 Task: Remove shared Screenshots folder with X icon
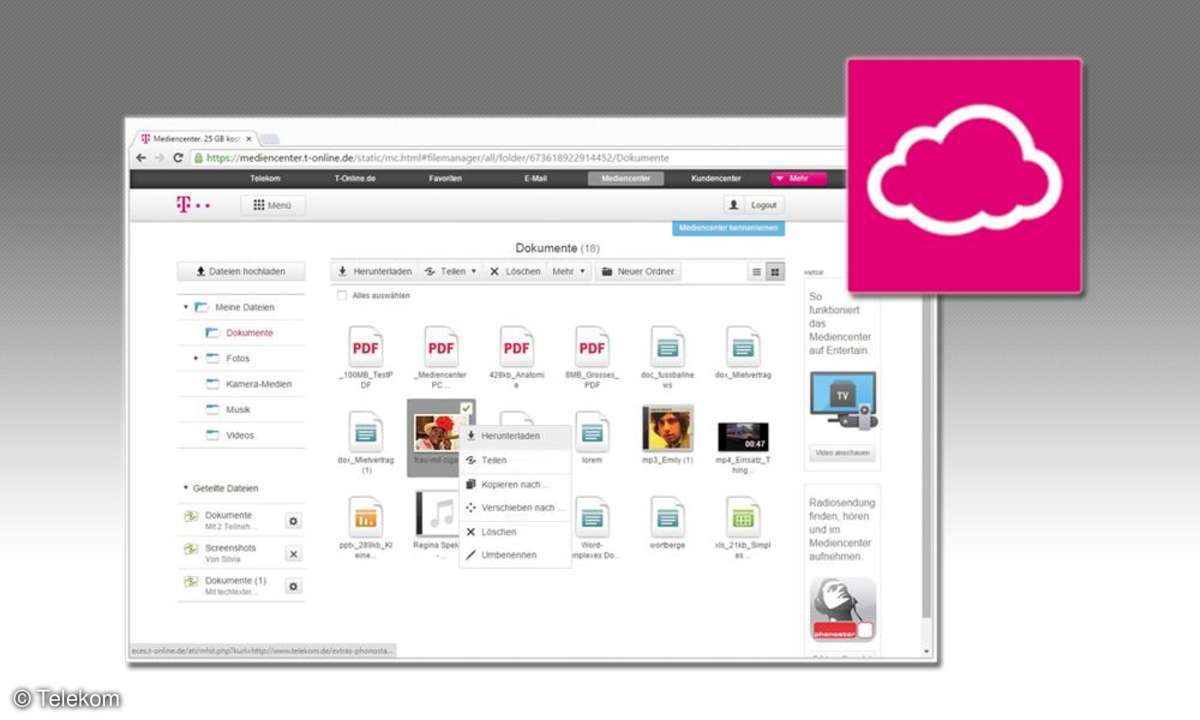(293, 553)
